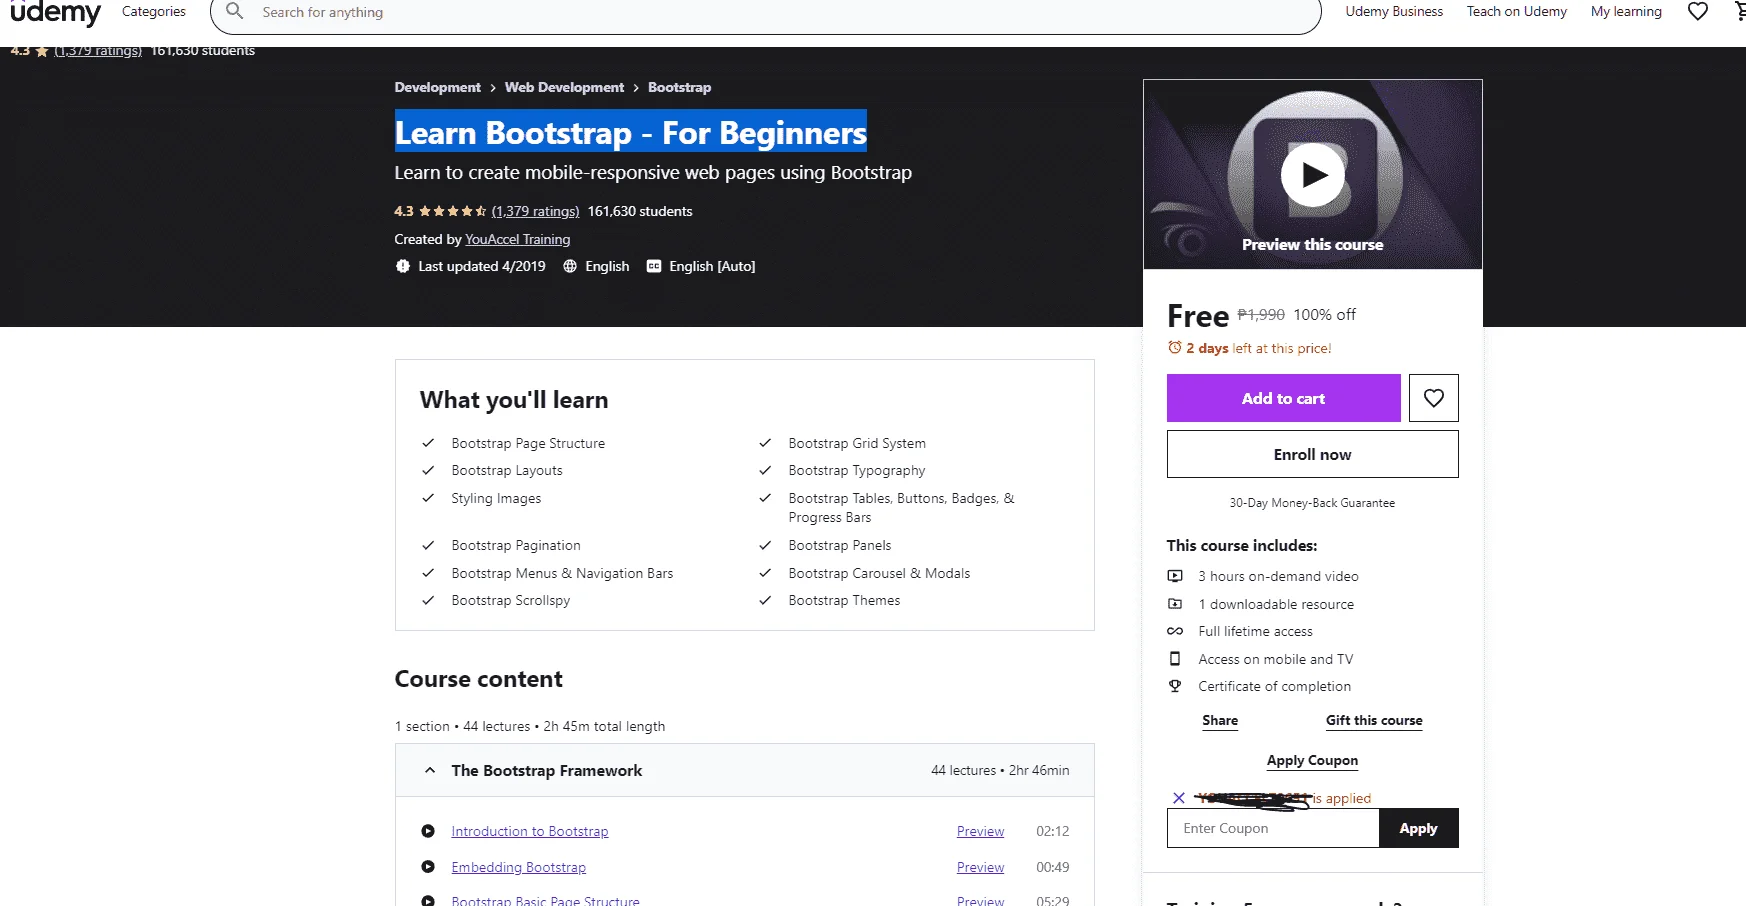Go to Development breadcrumb
This screenshot has height=906, width=1746.
[437, 87]
